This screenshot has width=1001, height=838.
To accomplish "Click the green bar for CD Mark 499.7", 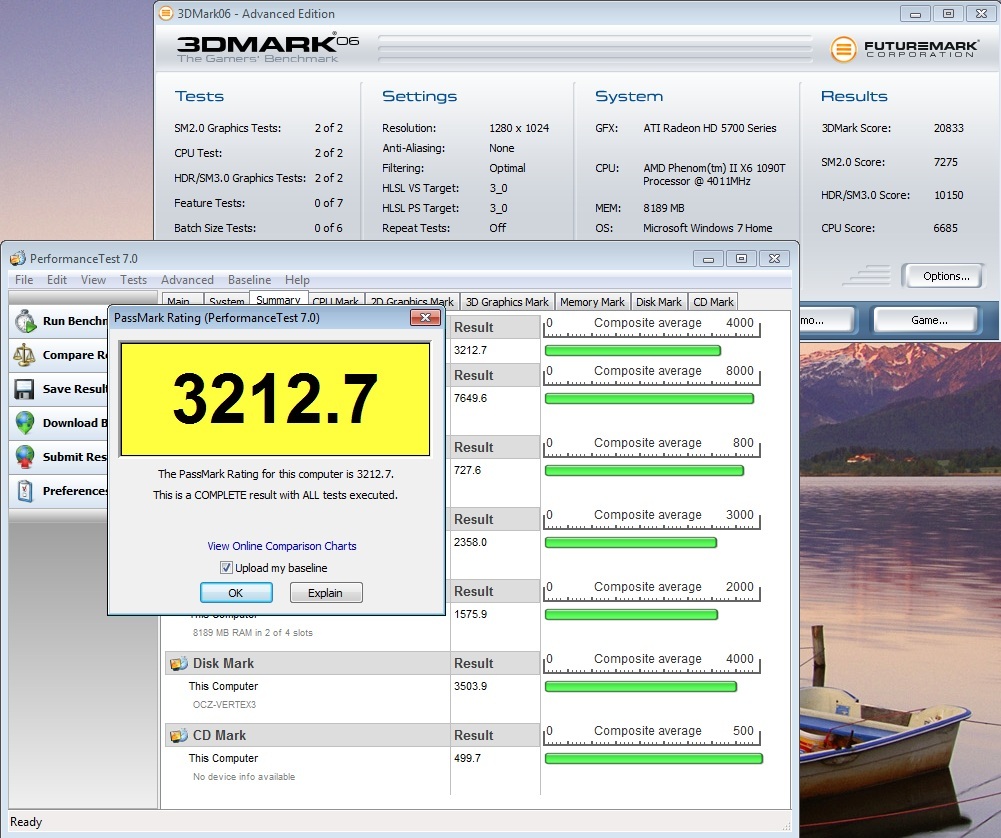I will pyautogui.click(x=654, y=759).
